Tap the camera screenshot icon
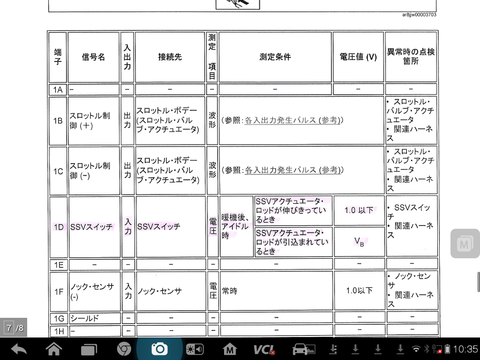 click(x=159, y=349)
